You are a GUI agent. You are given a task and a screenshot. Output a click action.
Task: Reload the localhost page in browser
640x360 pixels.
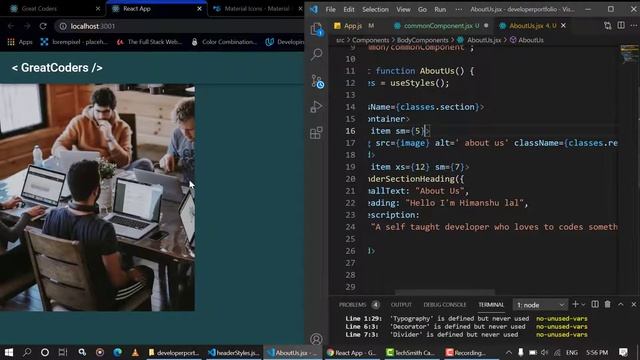(43, 26)
